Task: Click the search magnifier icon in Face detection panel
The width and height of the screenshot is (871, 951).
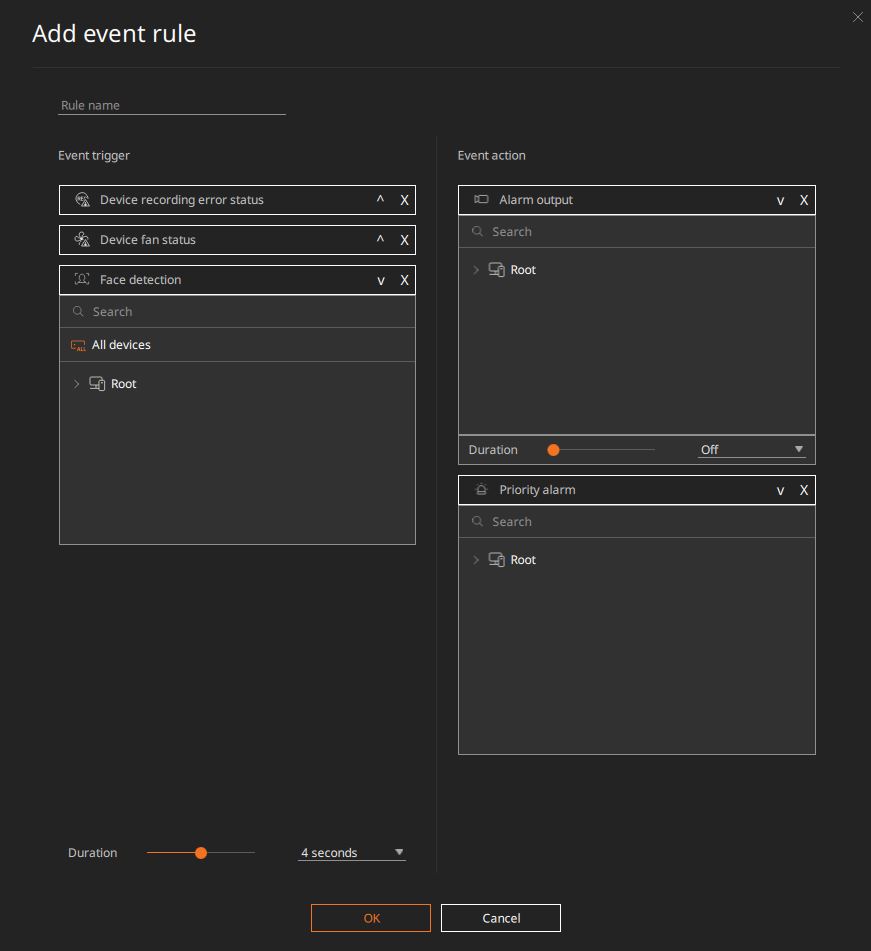Action: (x=78, y=311)
